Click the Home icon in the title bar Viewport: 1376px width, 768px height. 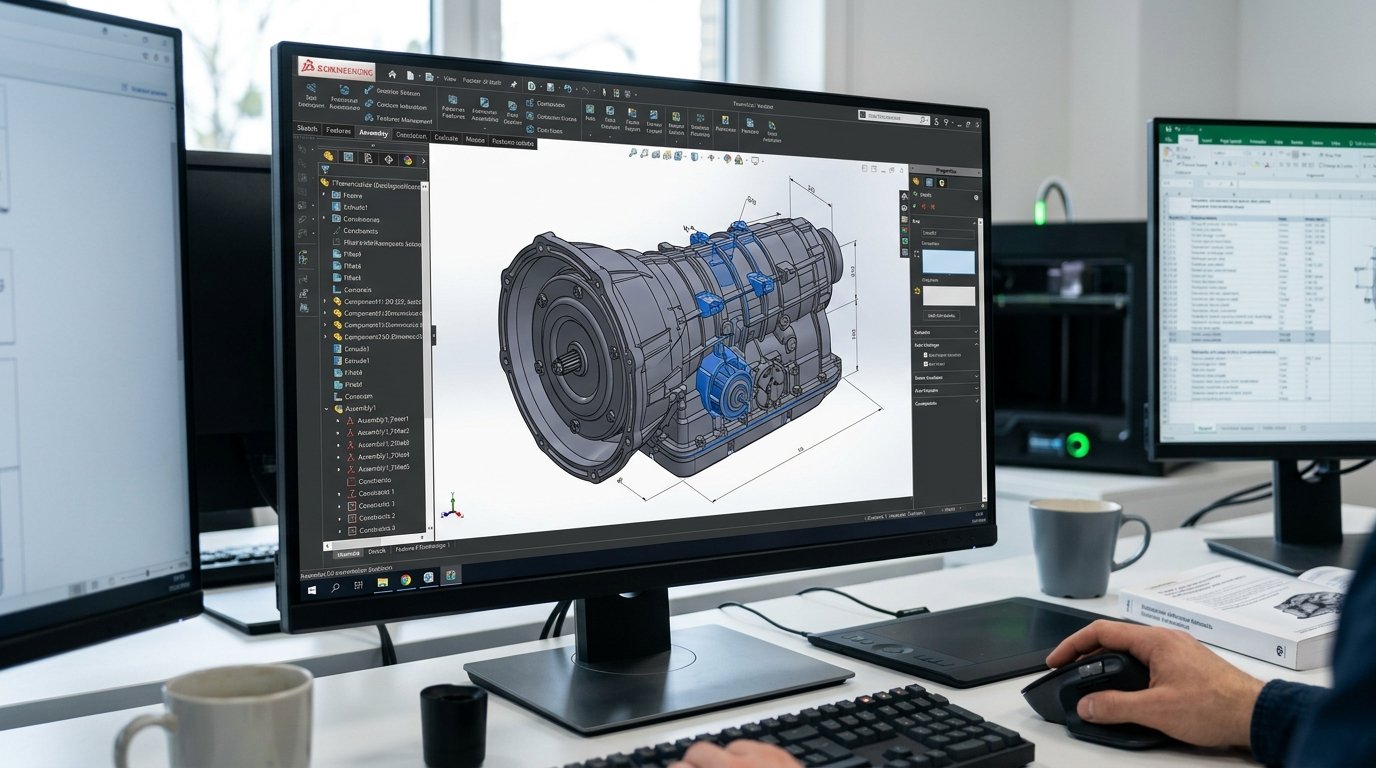[x=392, y=75]
